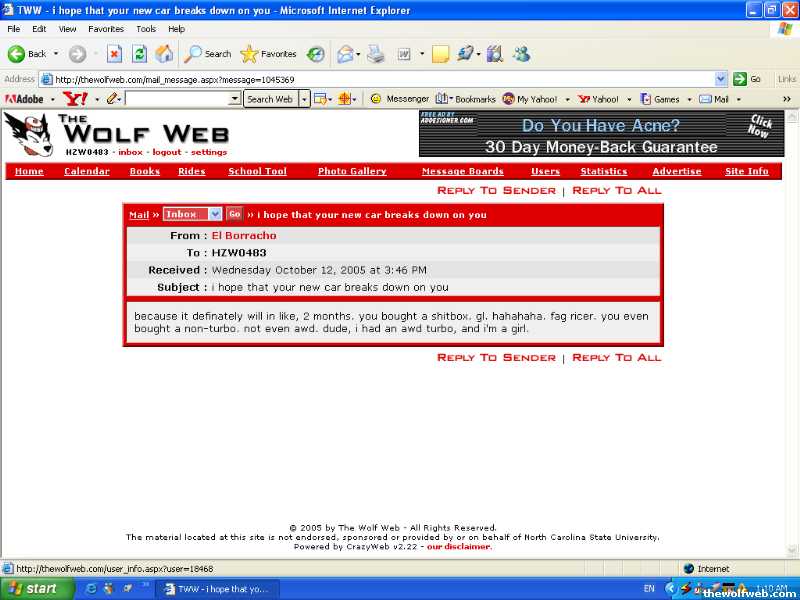Screen dimensions: 800x600
Task: Expand the Yahoo search box dropdown
Action: pos(235,99)
